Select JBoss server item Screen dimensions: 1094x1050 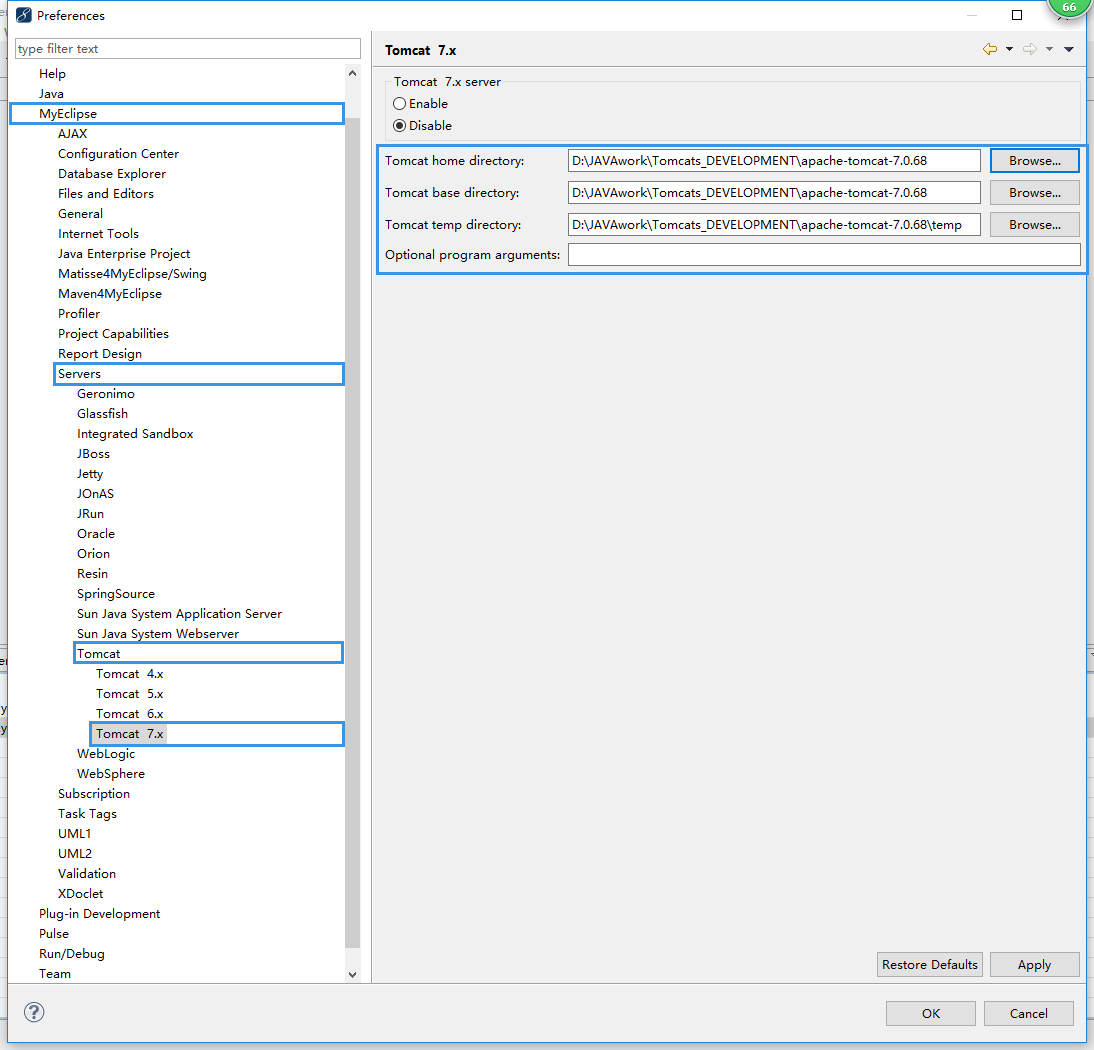[93, 453]
